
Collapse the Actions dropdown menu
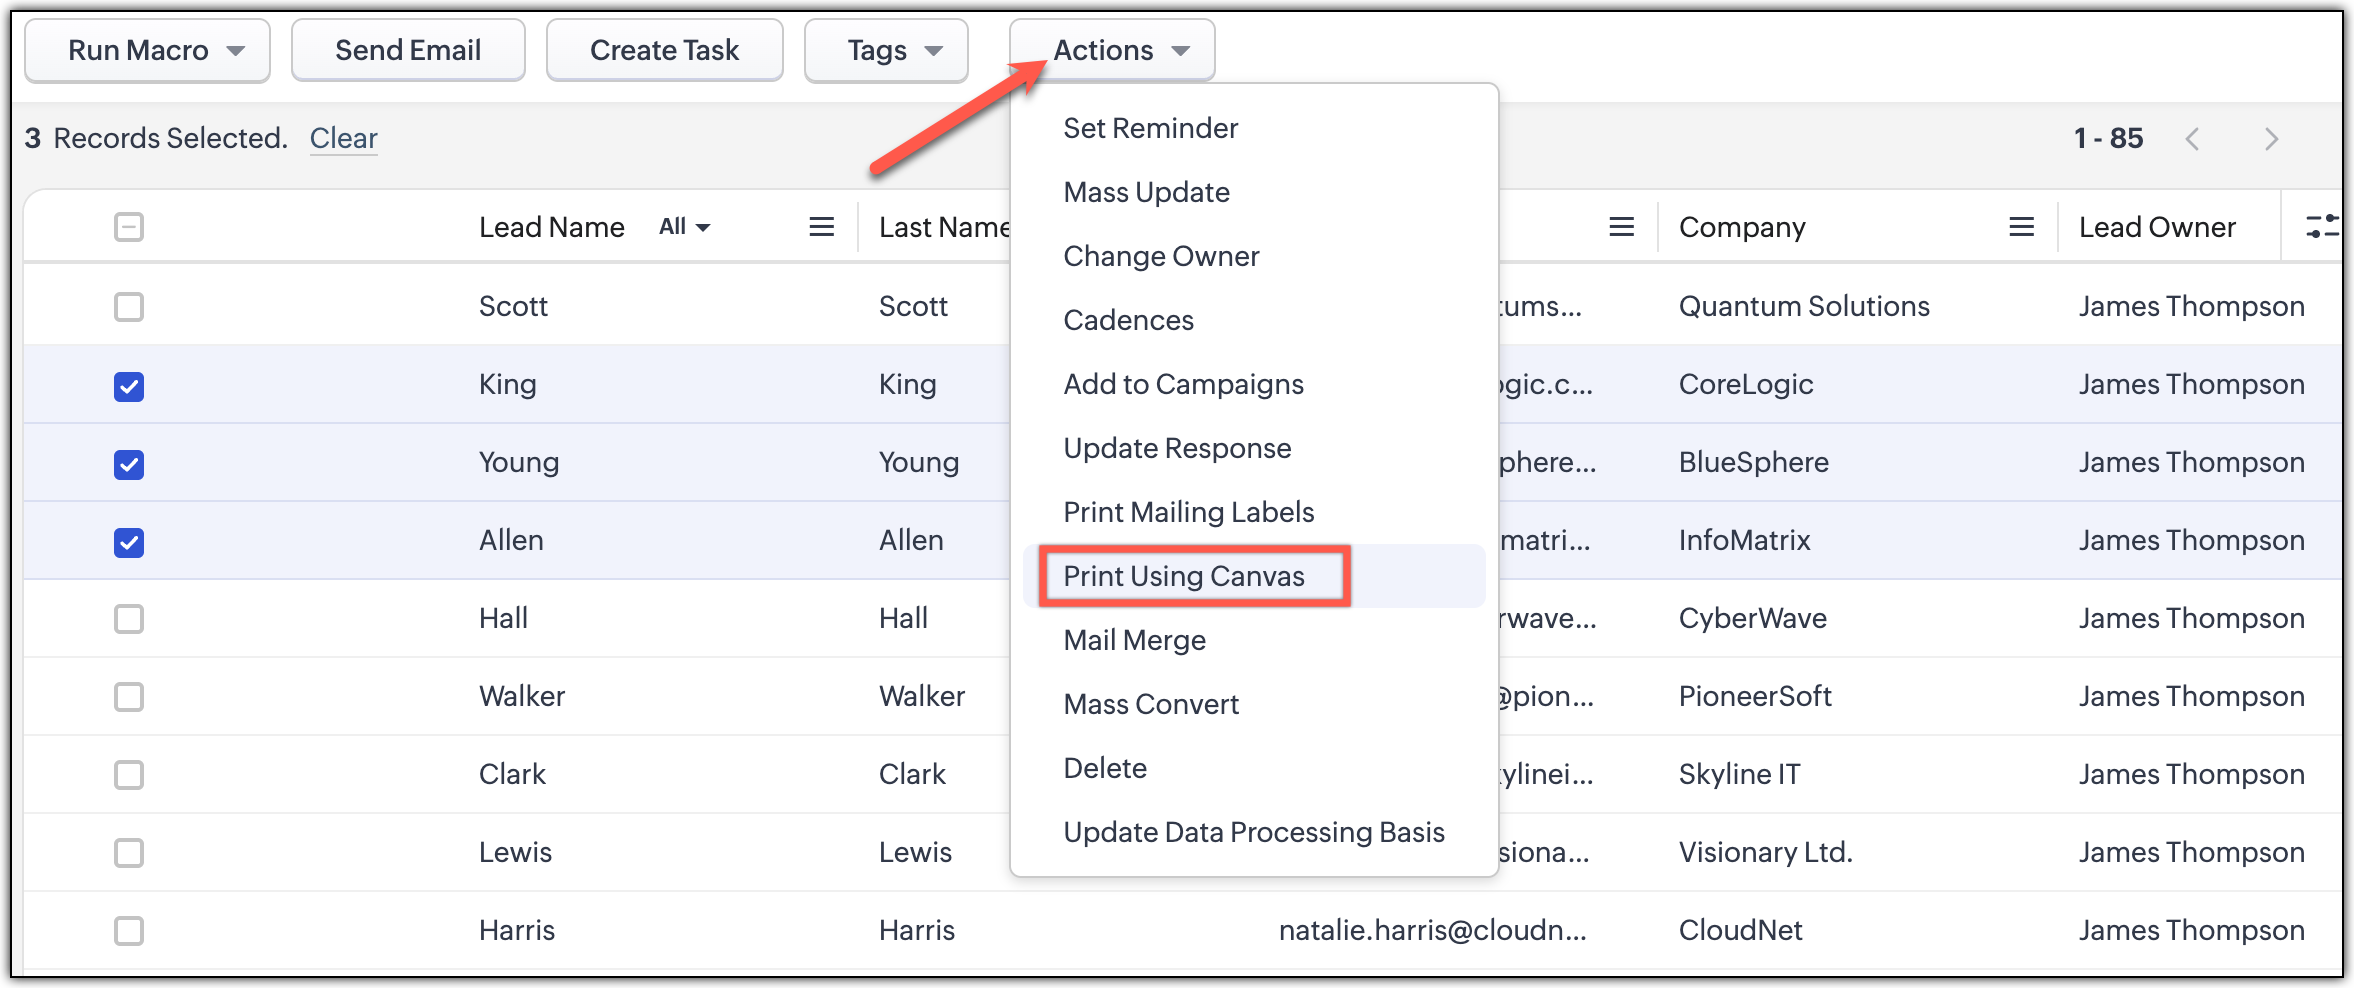click(x=1112, y=50)
